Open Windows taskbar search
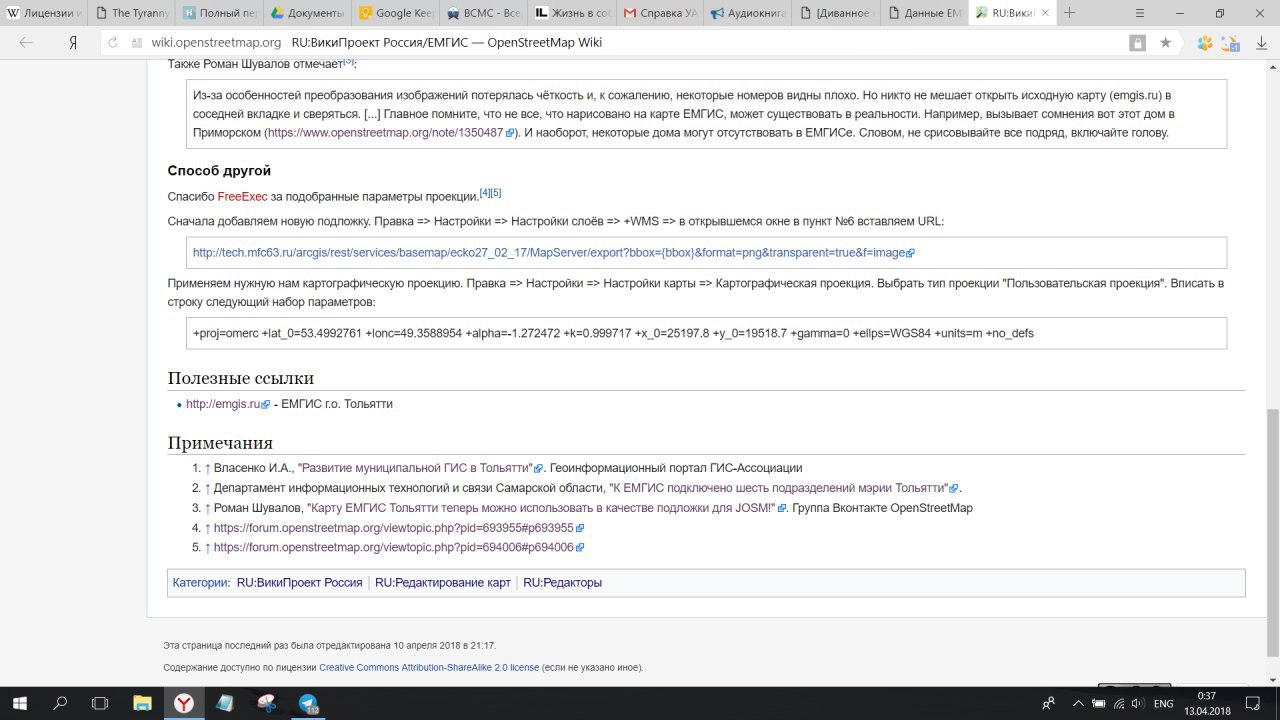Image resolution: width=1280 pixels, height=720 pixels. tap(59, 703)
